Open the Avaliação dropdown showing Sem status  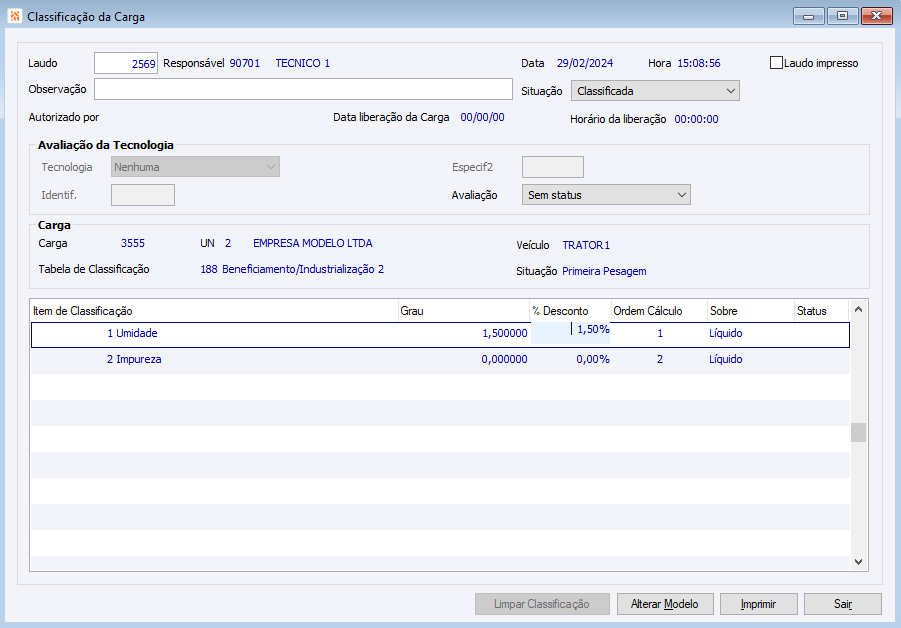[x=606, y=195]
